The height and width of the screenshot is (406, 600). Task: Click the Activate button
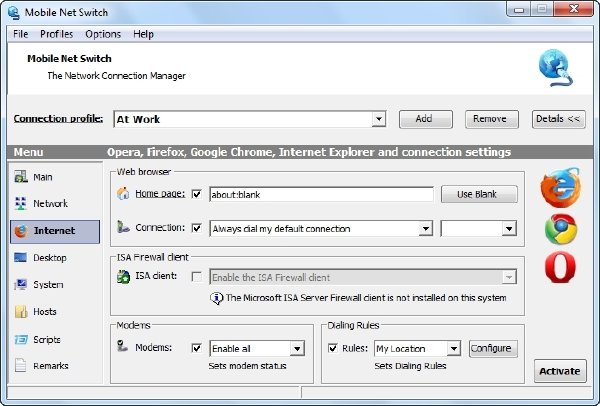click(560, 371)
